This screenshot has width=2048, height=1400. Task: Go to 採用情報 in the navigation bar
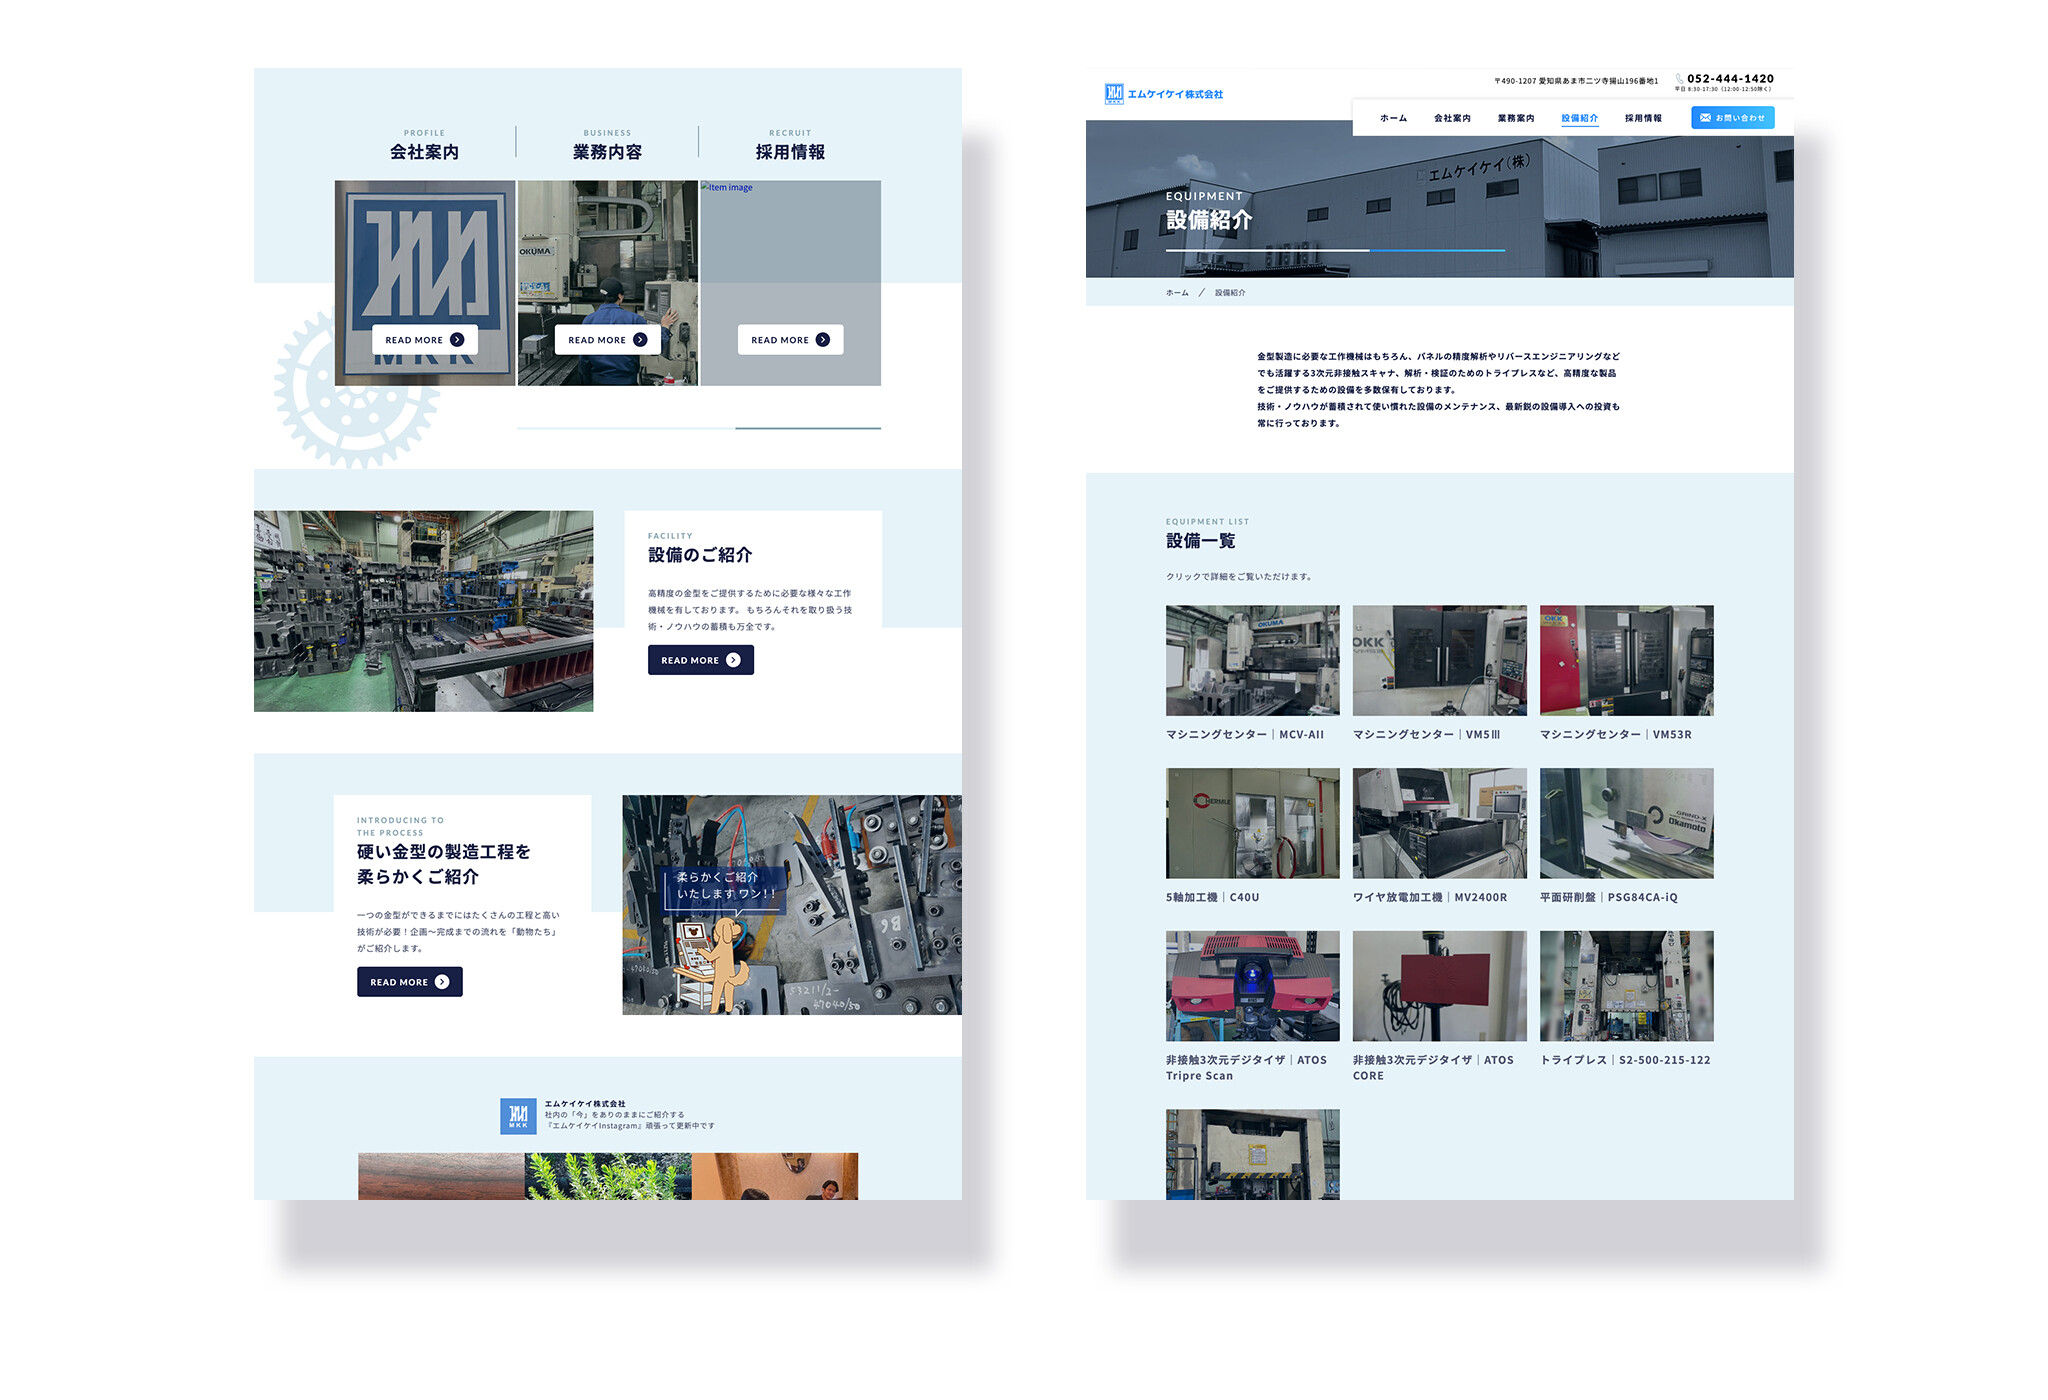tap(1643, 118)
